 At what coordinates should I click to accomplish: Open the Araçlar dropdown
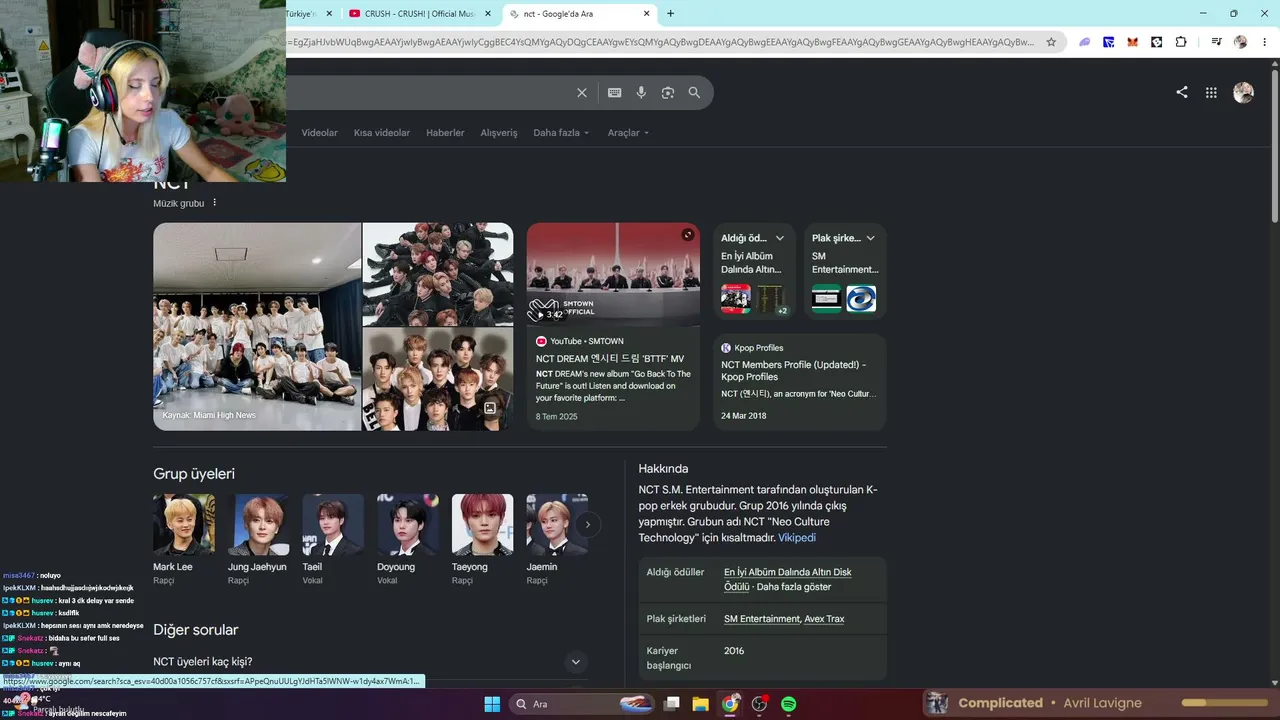[628, 133]
